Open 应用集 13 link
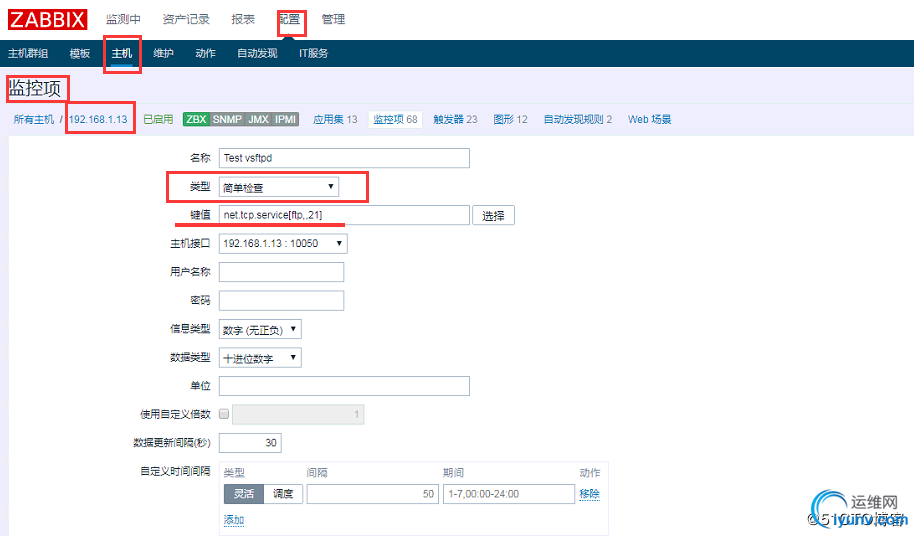 point(335,119)
